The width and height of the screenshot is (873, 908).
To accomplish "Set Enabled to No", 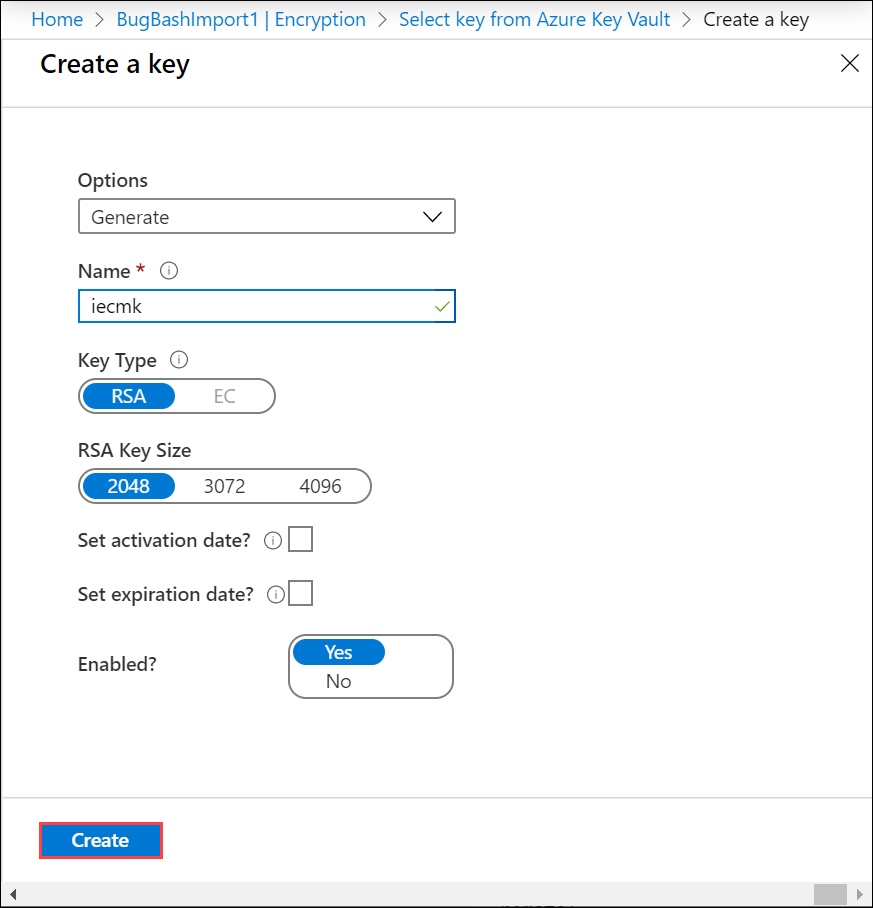I will coord(338,681).
